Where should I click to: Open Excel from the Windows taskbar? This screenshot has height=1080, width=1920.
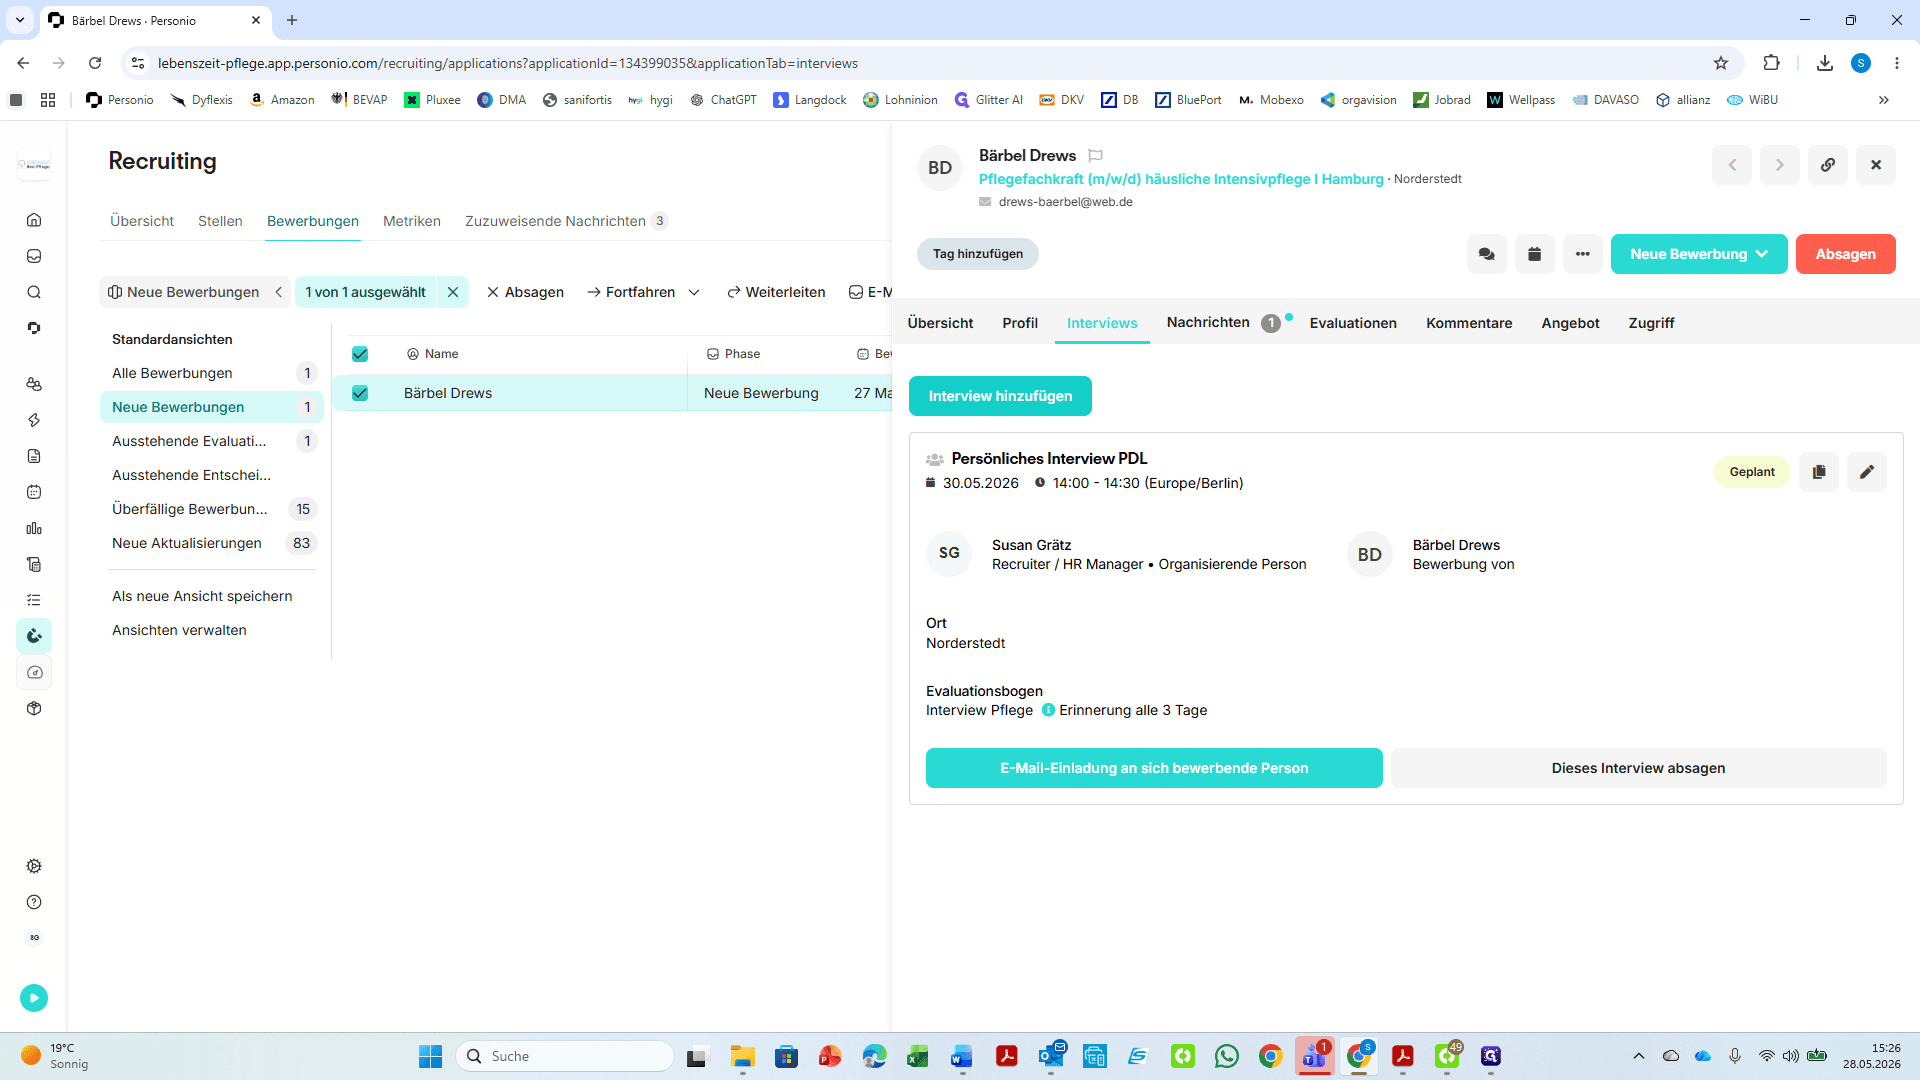[x=917, y=1056]
